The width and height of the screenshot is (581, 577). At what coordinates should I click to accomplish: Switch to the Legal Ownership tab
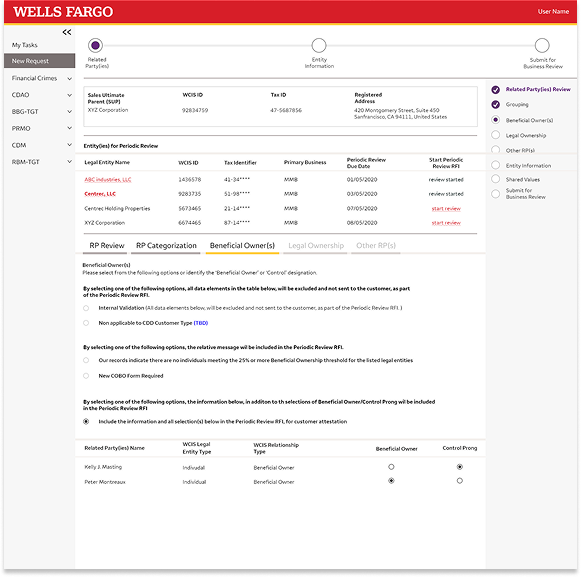click(316, 246)
